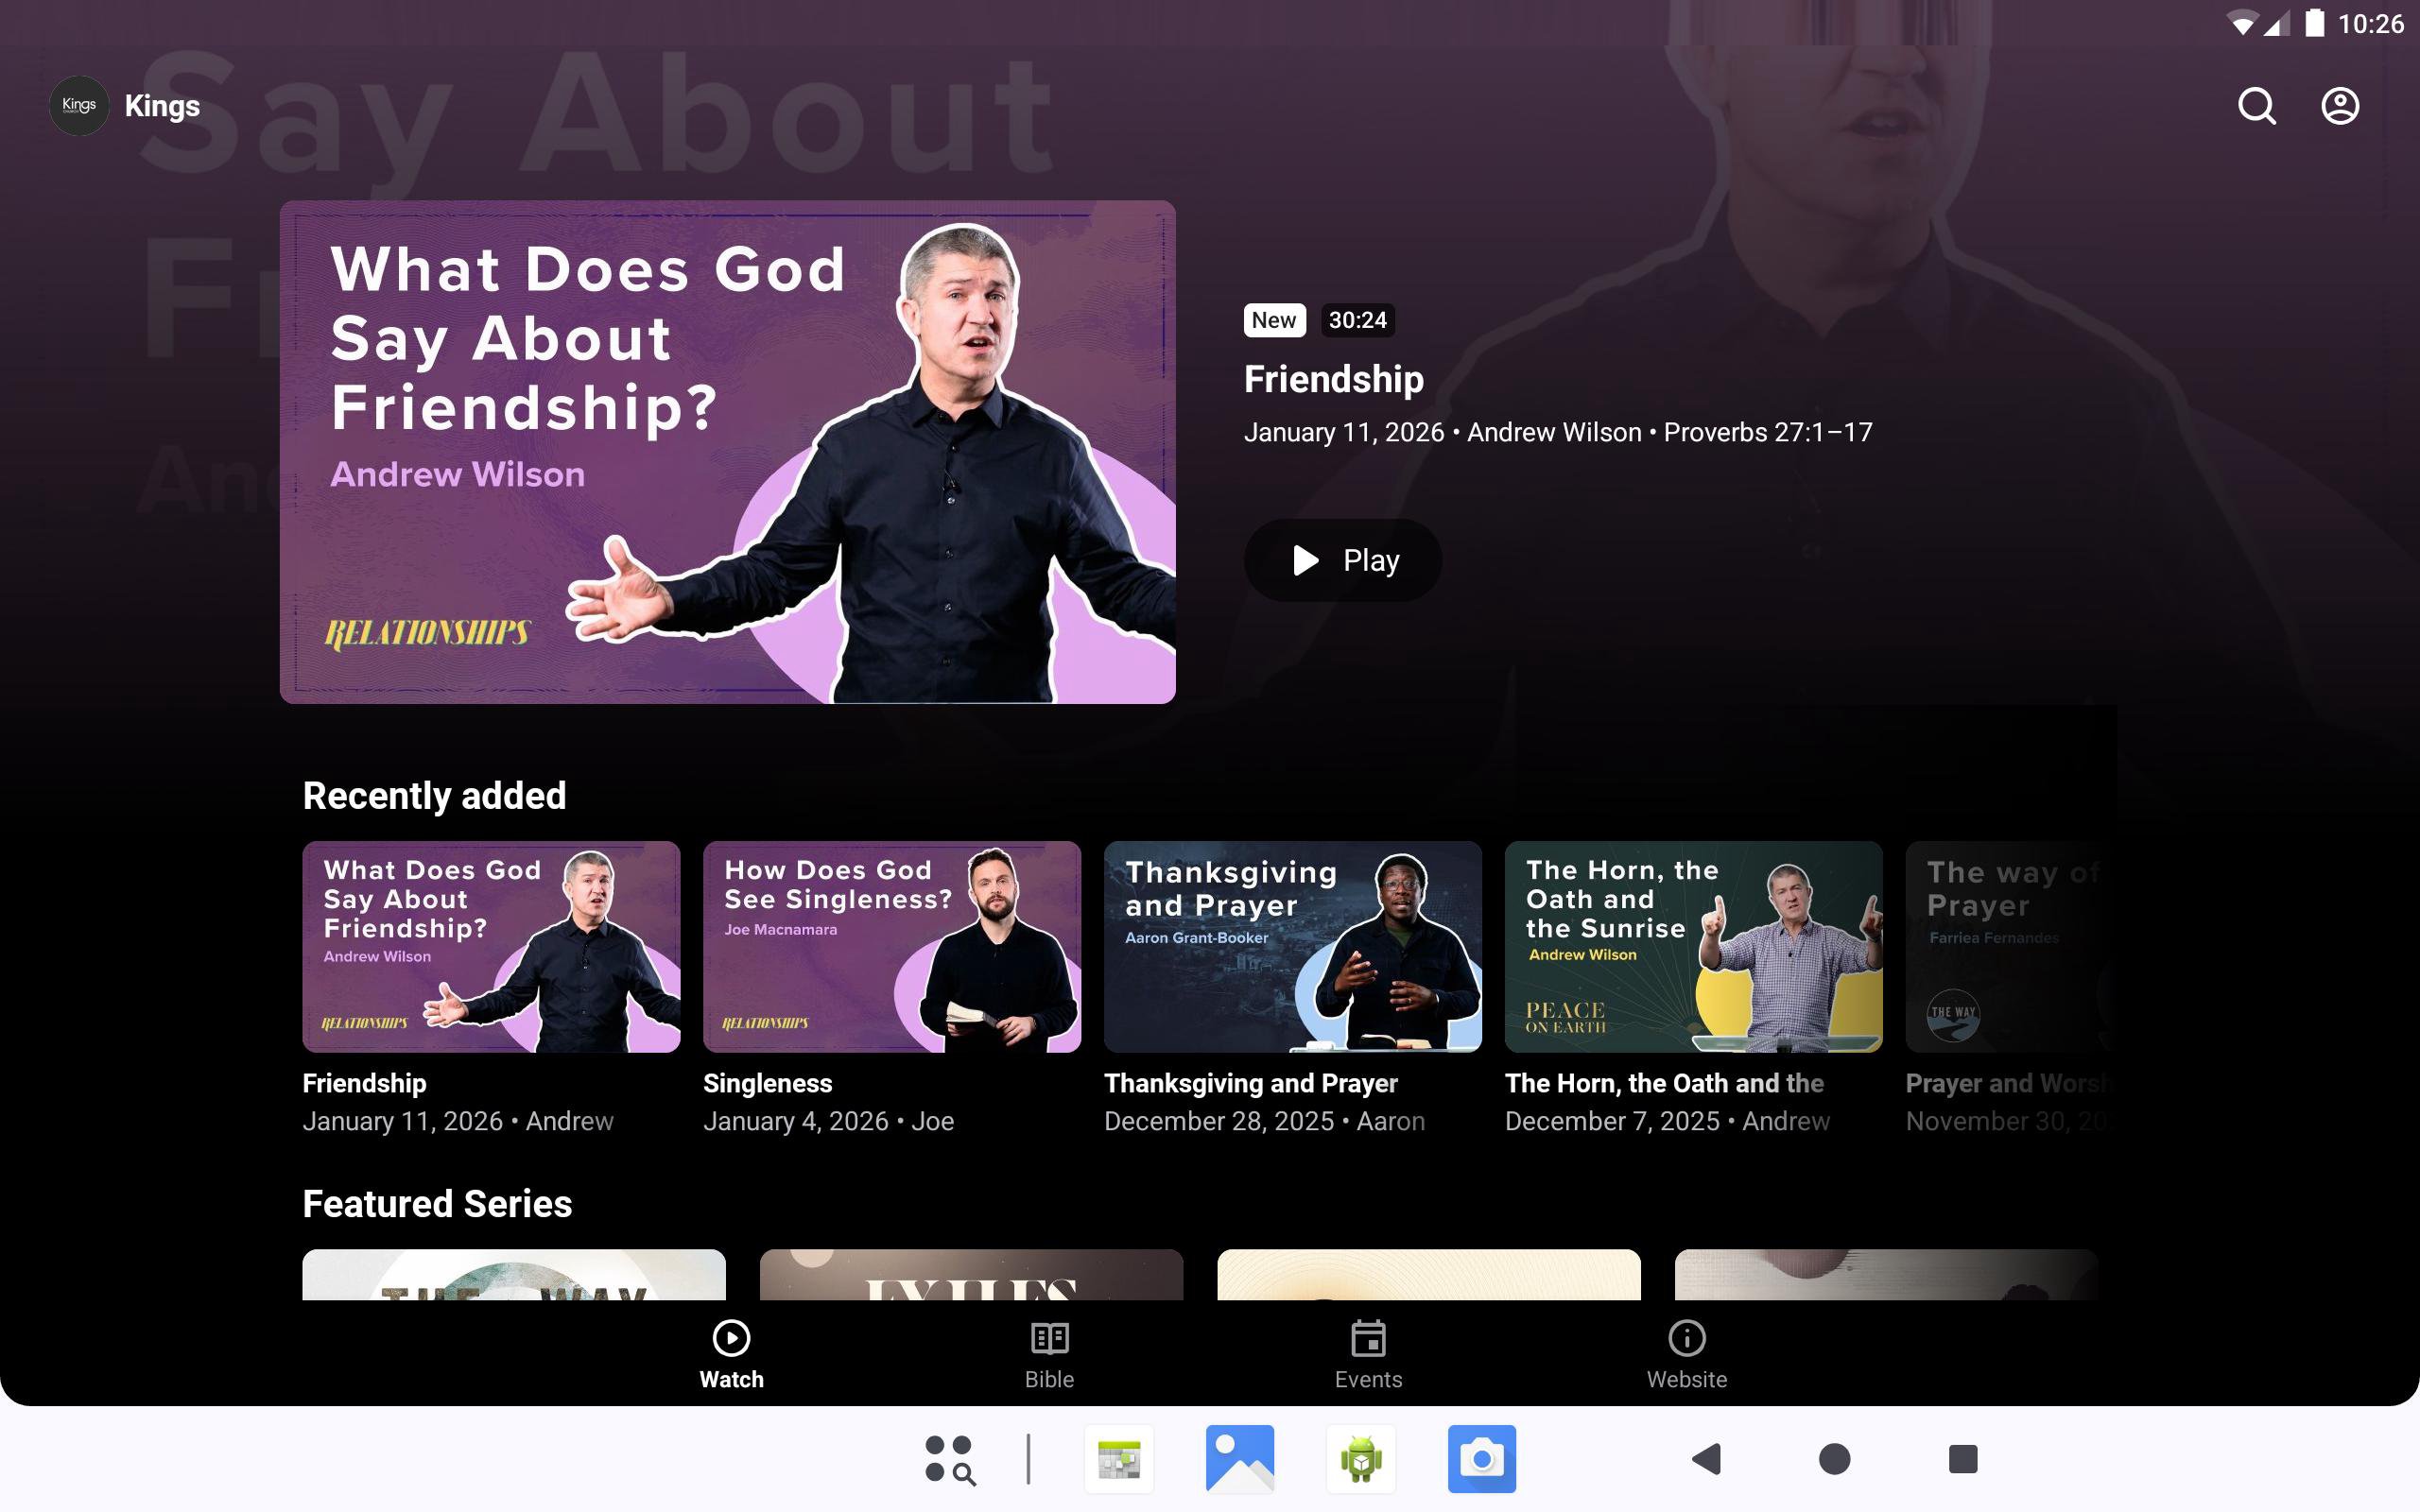Open the app drawer search icon
2420x1512 pixels.
point(949,1459)
